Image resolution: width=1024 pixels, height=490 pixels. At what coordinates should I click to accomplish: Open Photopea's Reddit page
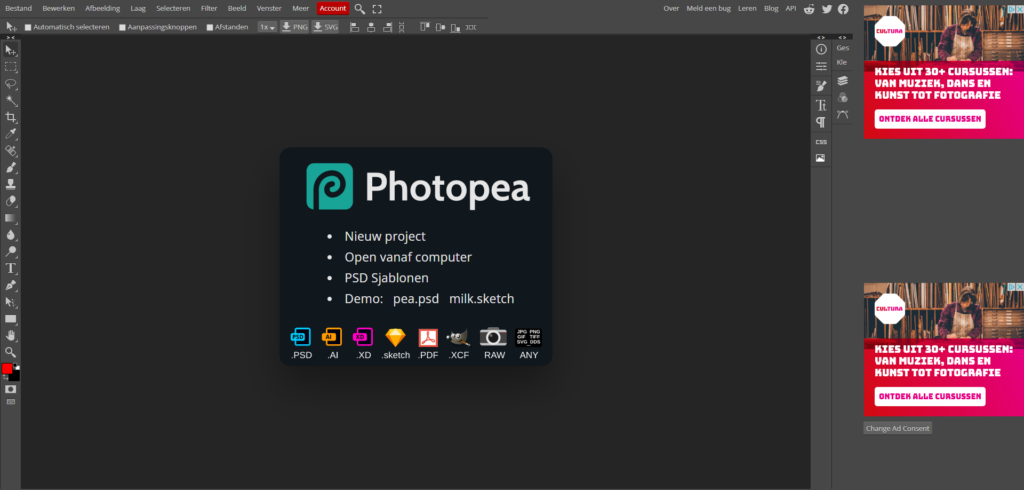(x=809, y=8)
